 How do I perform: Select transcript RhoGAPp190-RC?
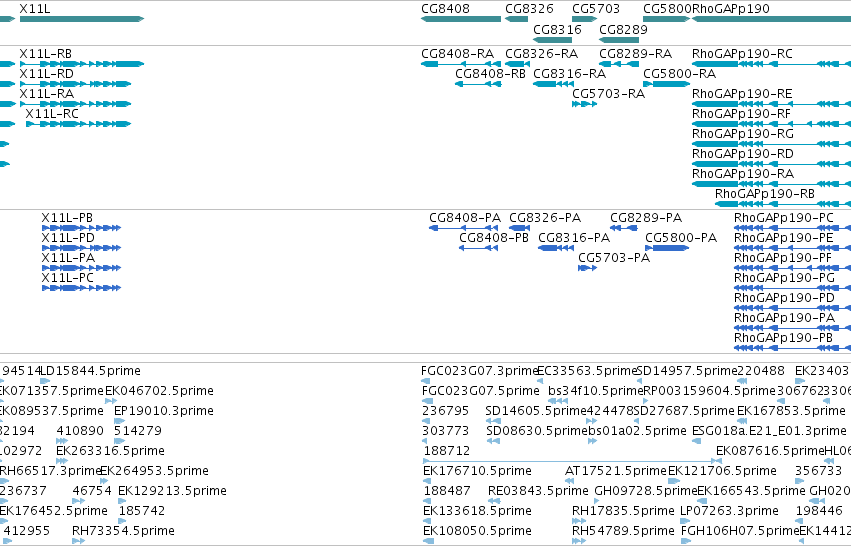pos(771,64)
